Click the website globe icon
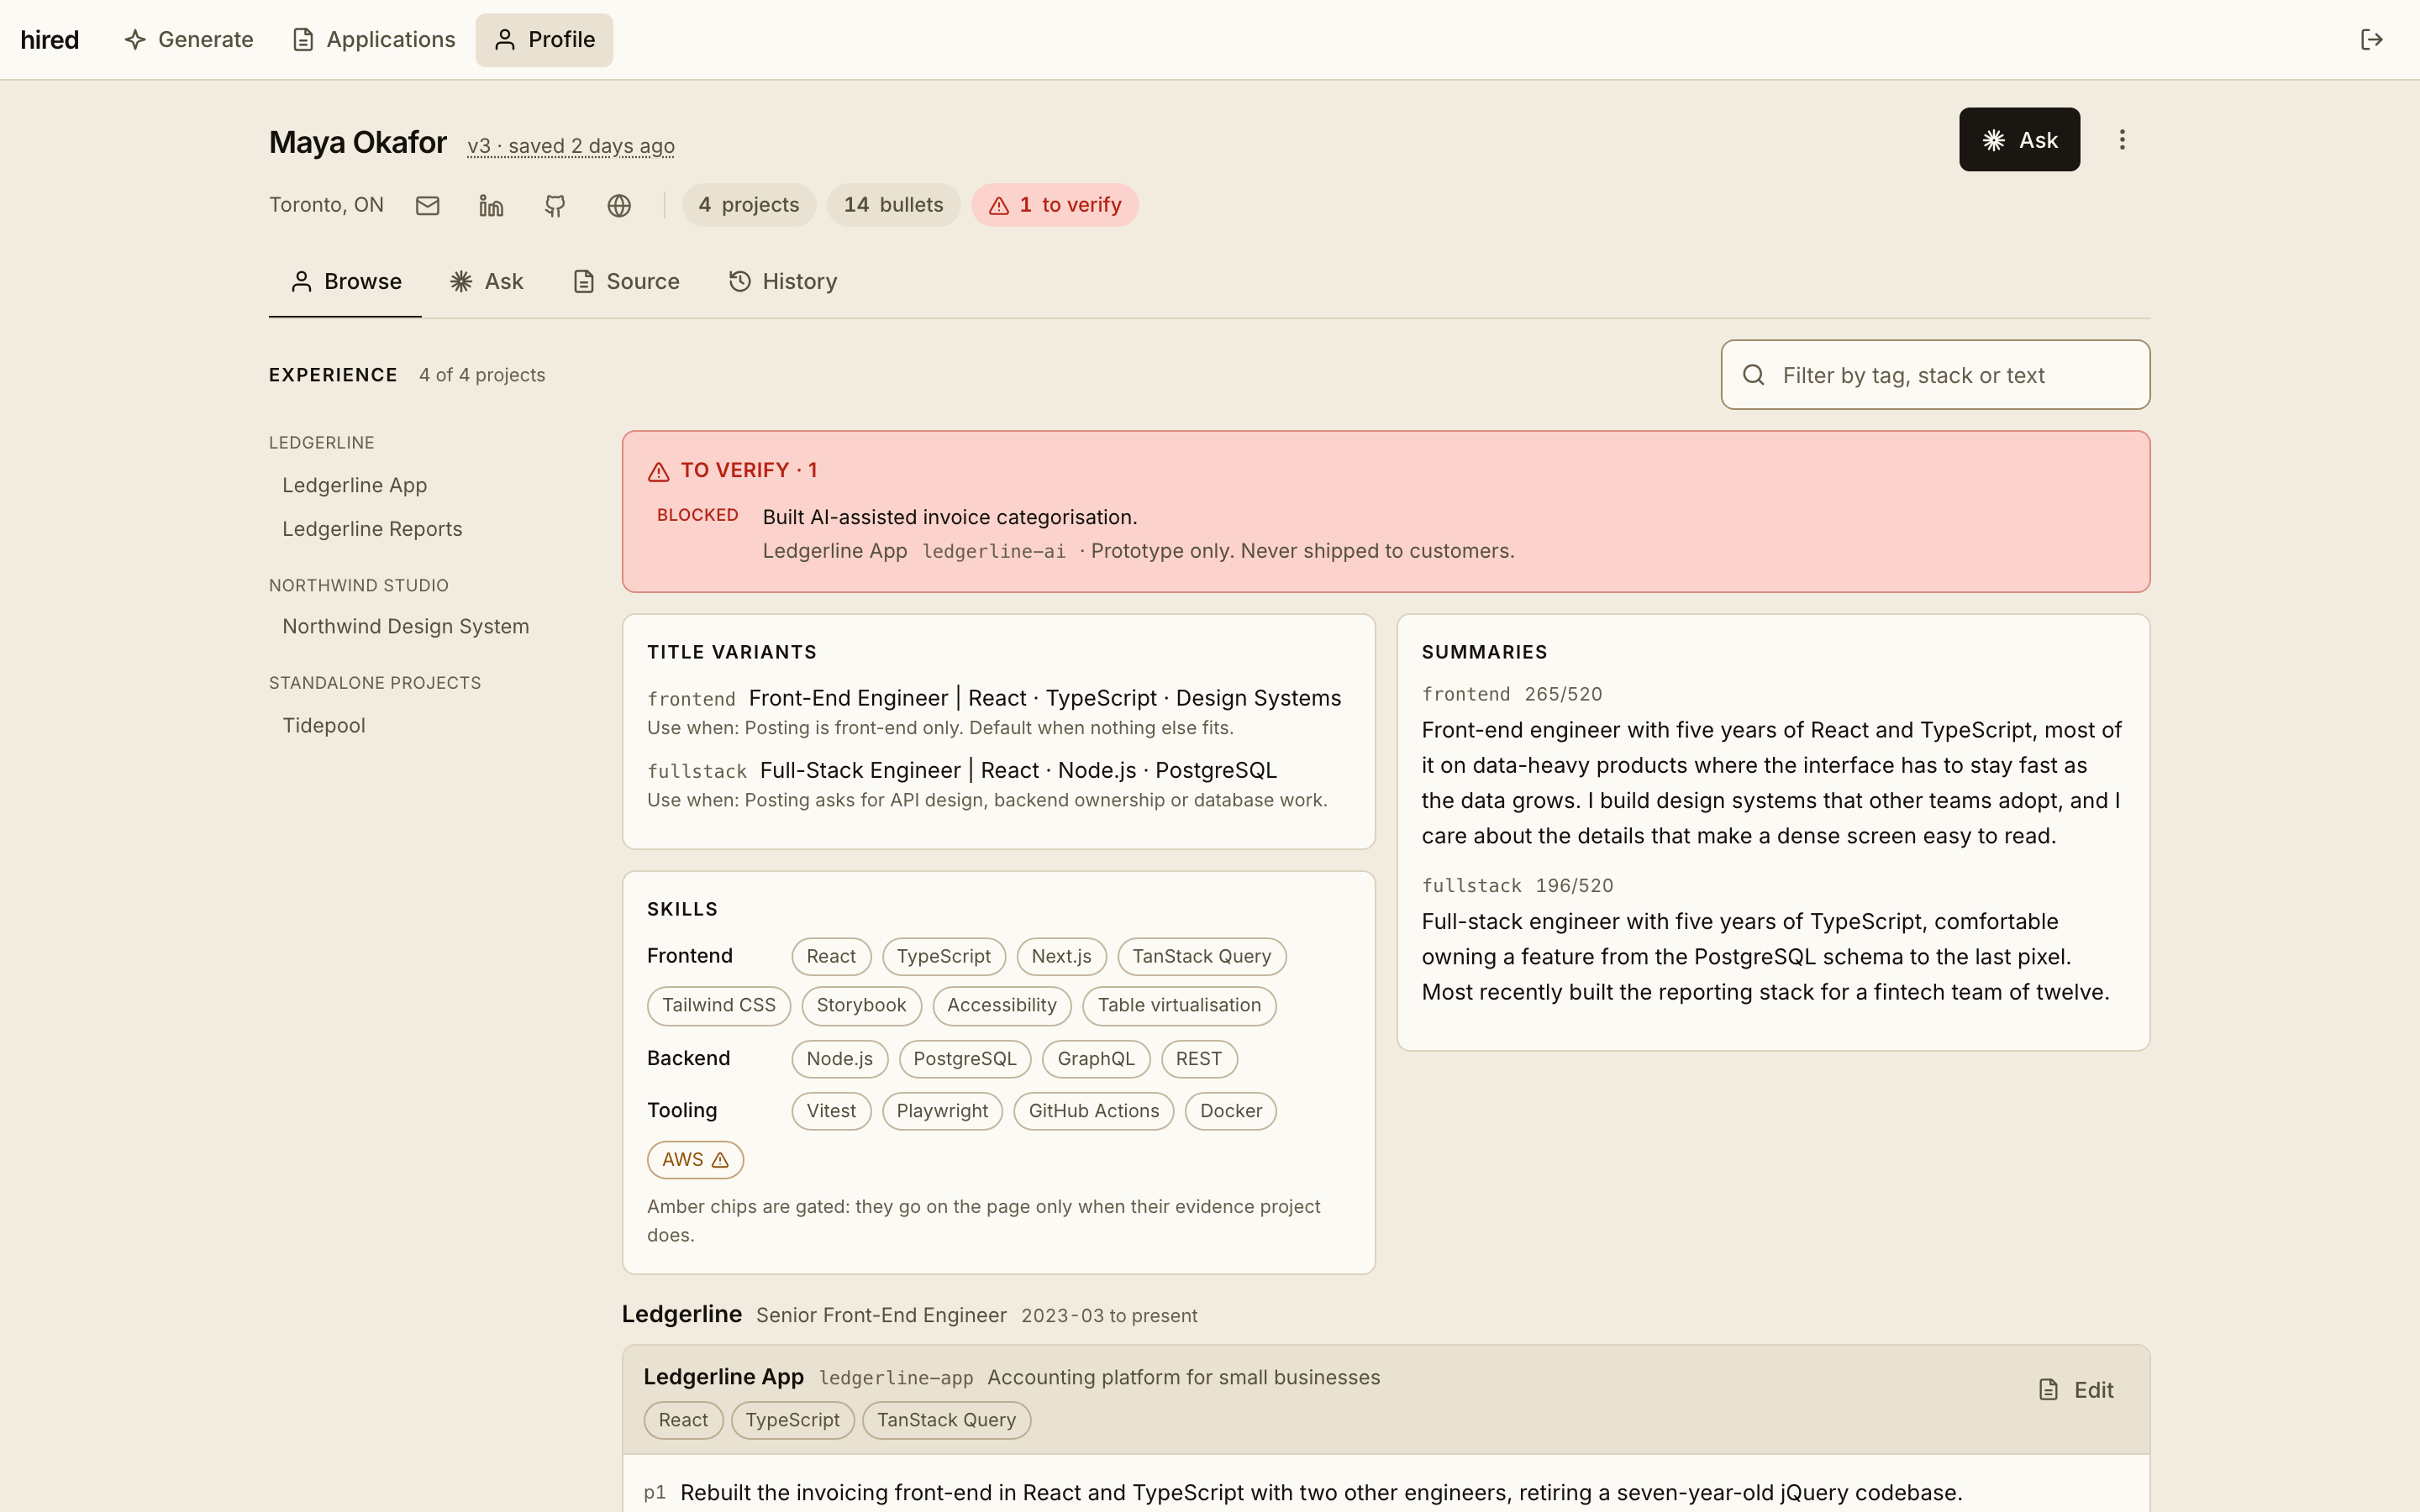The height and width of the screenshot is (1512, 2420). 619,205
